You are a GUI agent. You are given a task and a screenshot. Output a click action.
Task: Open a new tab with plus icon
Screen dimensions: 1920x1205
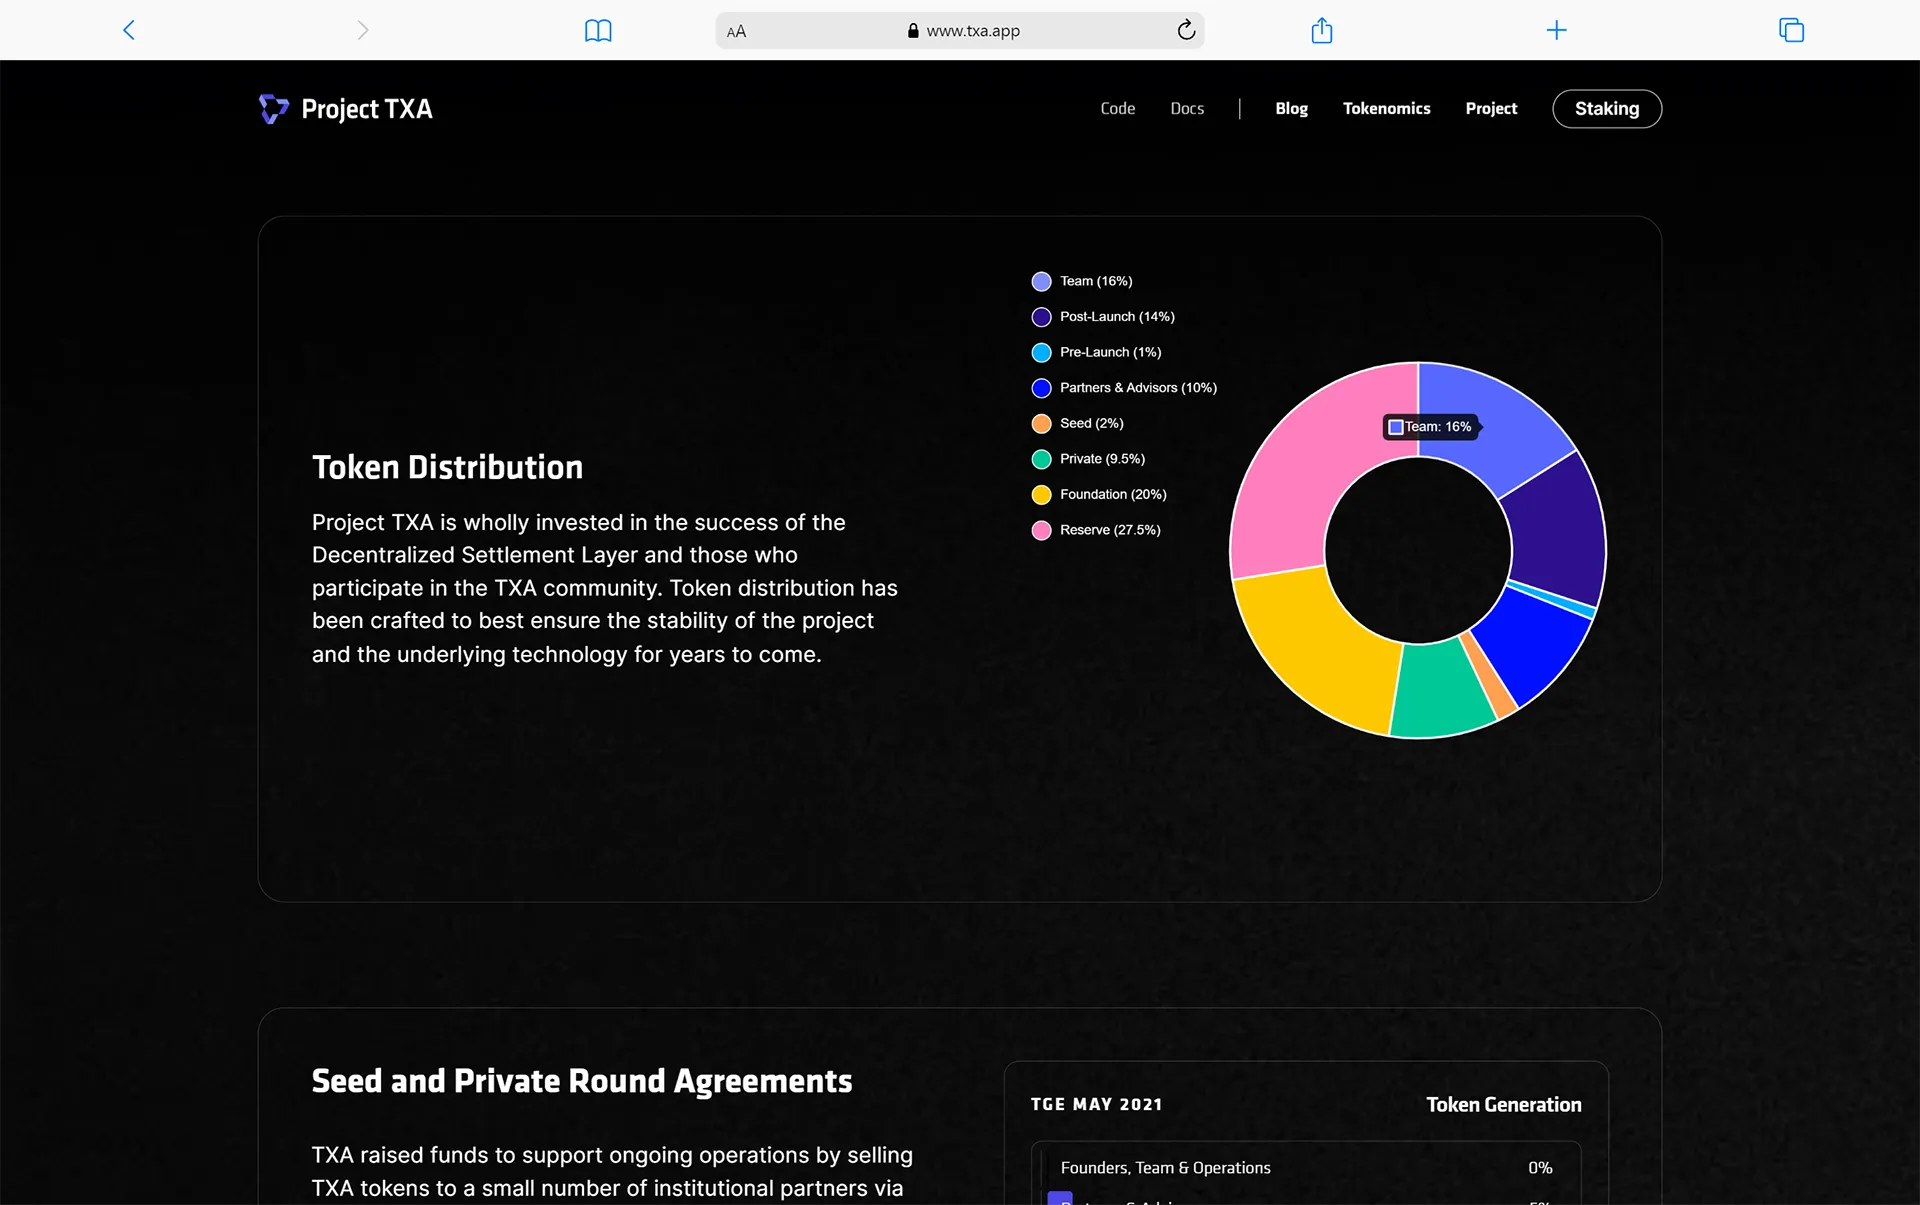(x=1556, y=30)
